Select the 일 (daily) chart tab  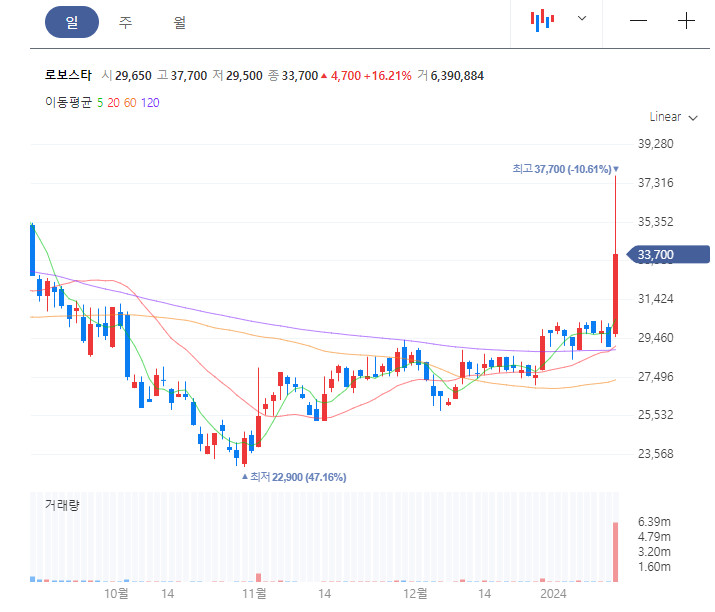[72, 22]
